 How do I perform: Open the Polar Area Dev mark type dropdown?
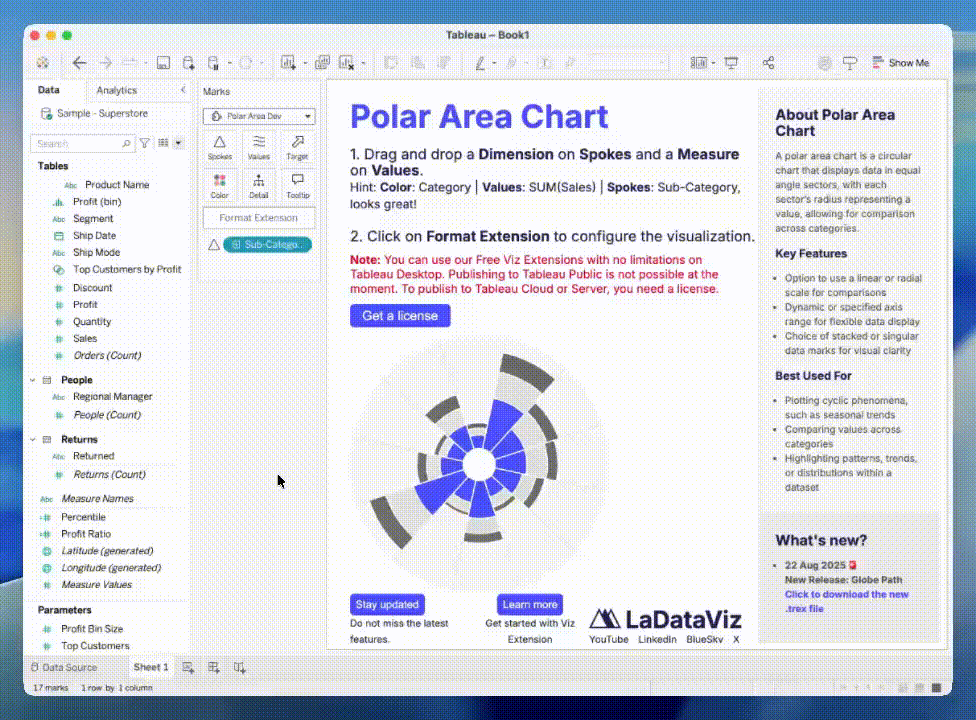point(259,116)
